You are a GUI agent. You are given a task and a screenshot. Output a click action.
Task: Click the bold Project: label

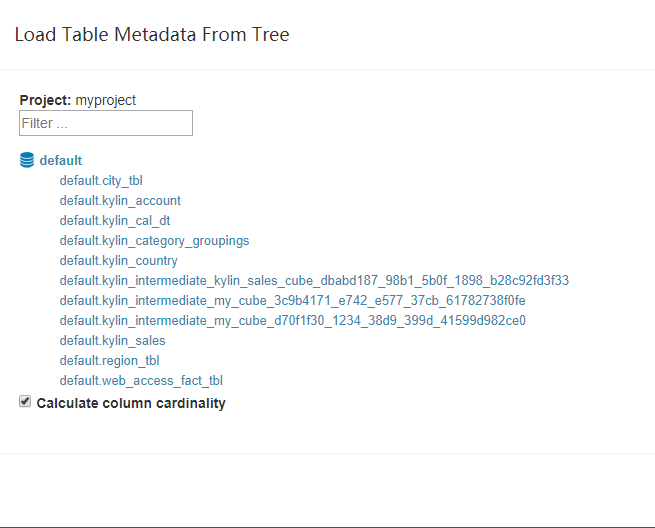pos(45,100)
